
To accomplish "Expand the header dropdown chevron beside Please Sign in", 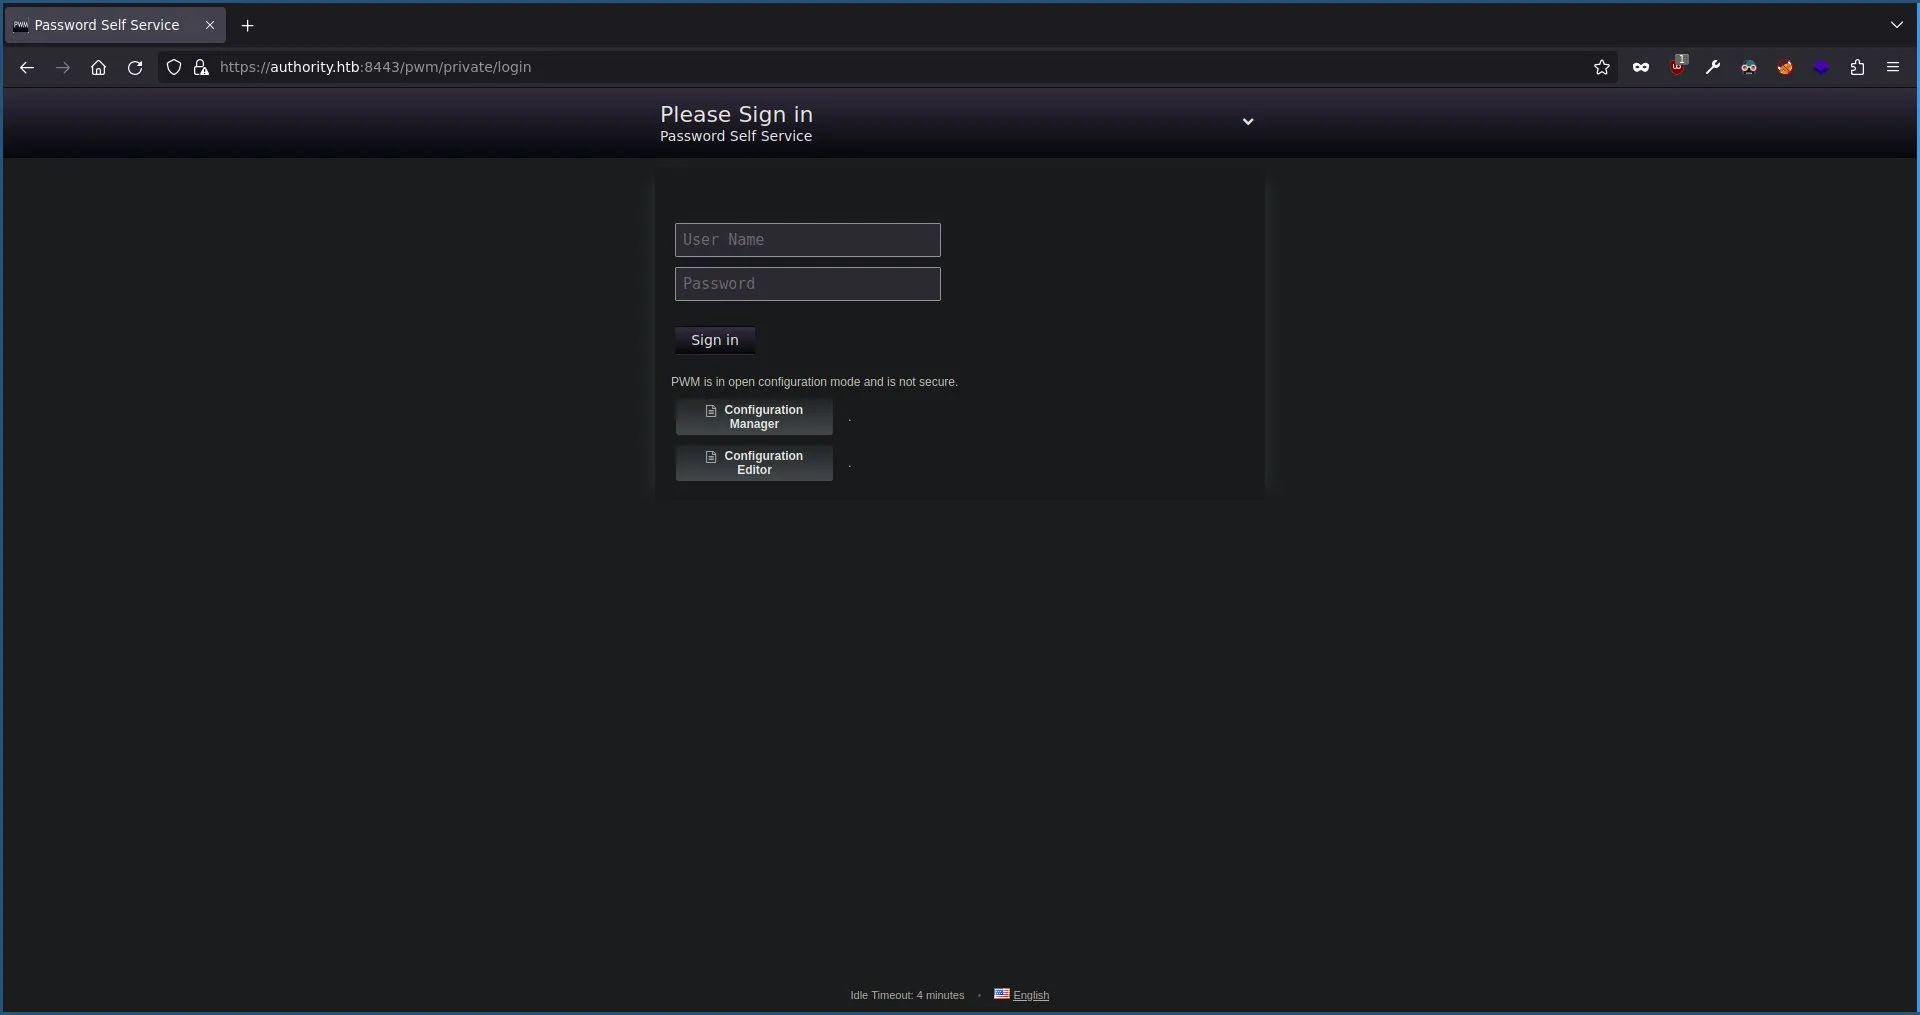I will click(1248, 122).
